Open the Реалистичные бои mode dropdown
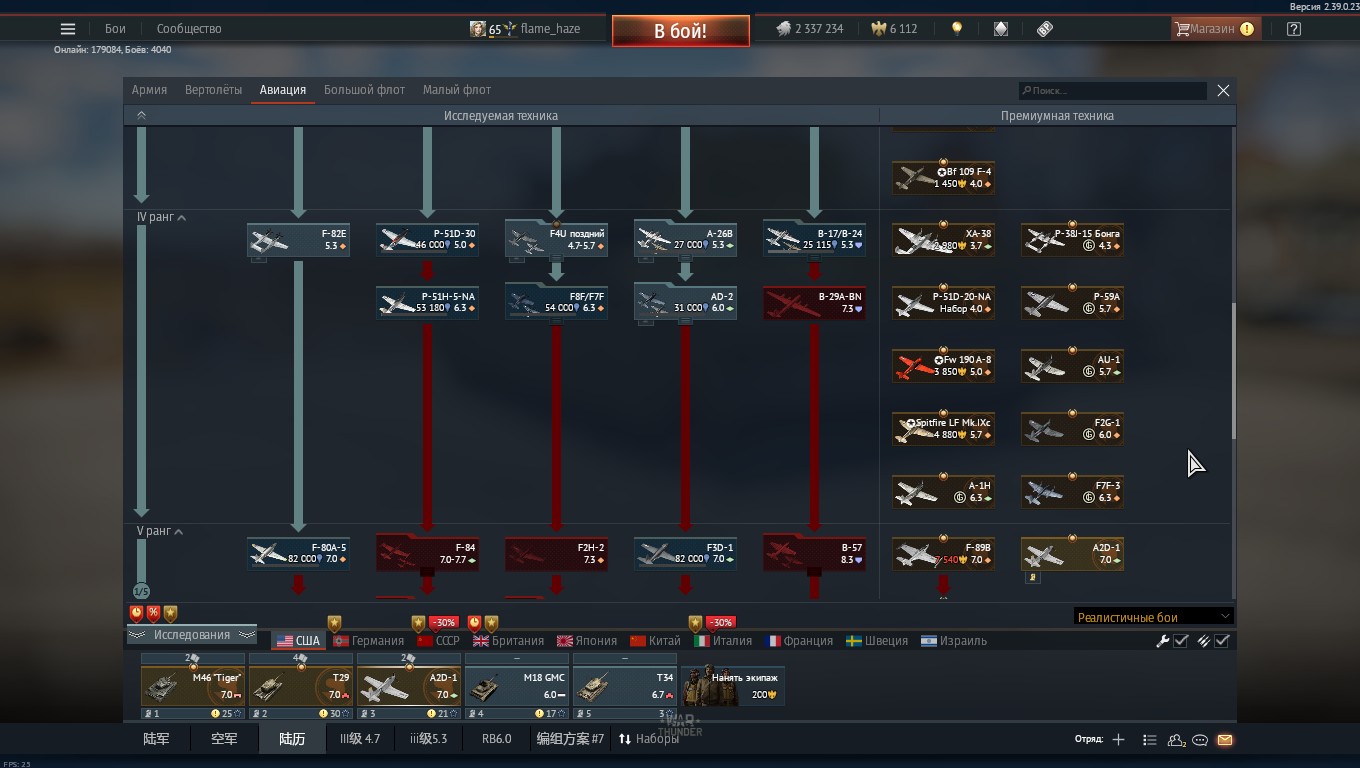 tap(1153, 617)
